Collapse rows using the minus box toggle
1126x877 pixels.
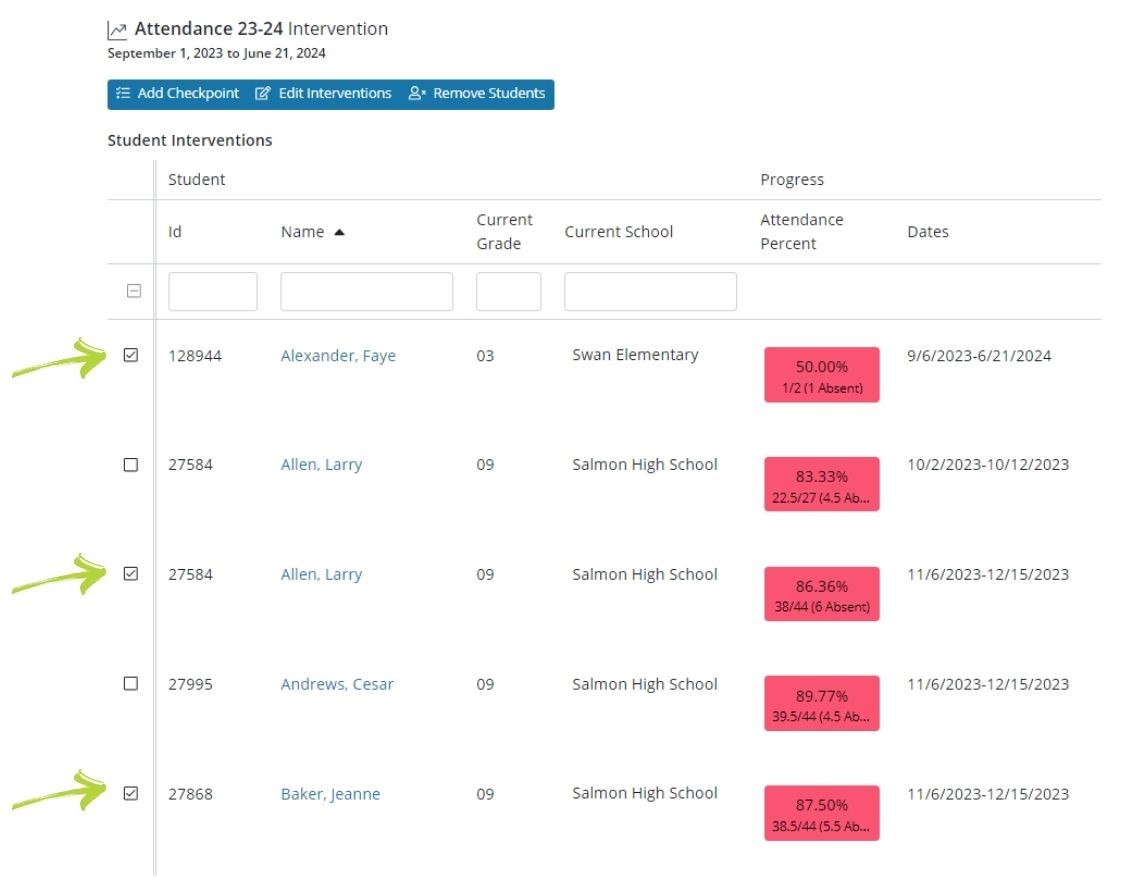pyautogui.click(x=133, y=291)
